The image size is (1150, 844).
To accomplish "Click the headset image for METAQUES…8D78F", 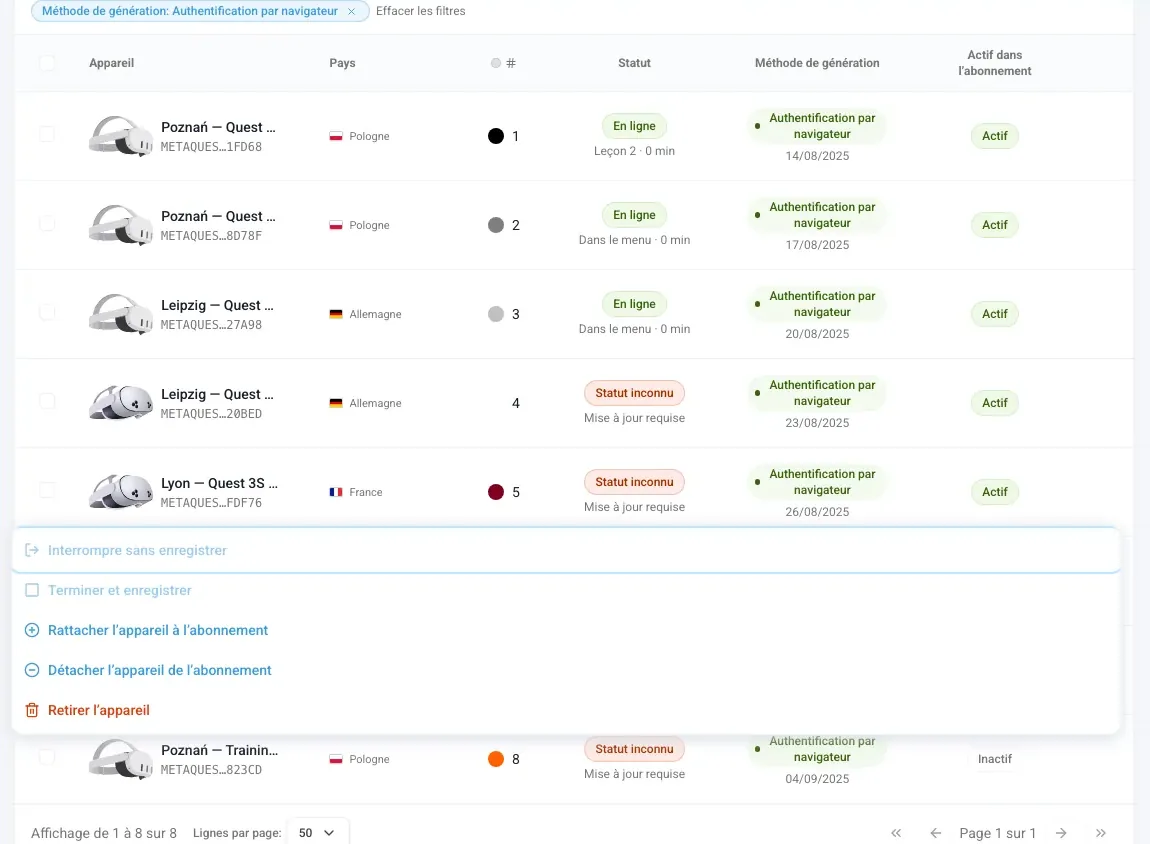I will [121, 225].
